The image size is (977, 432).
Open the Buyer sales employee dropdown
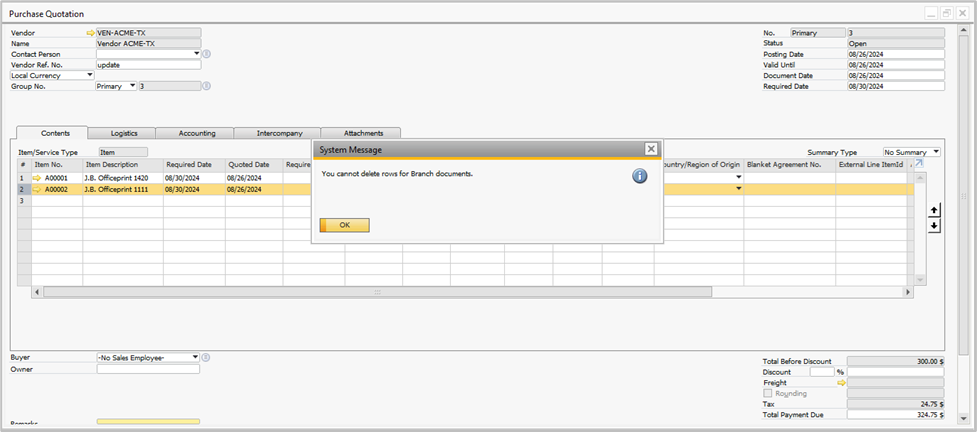(x=194, y=357)
